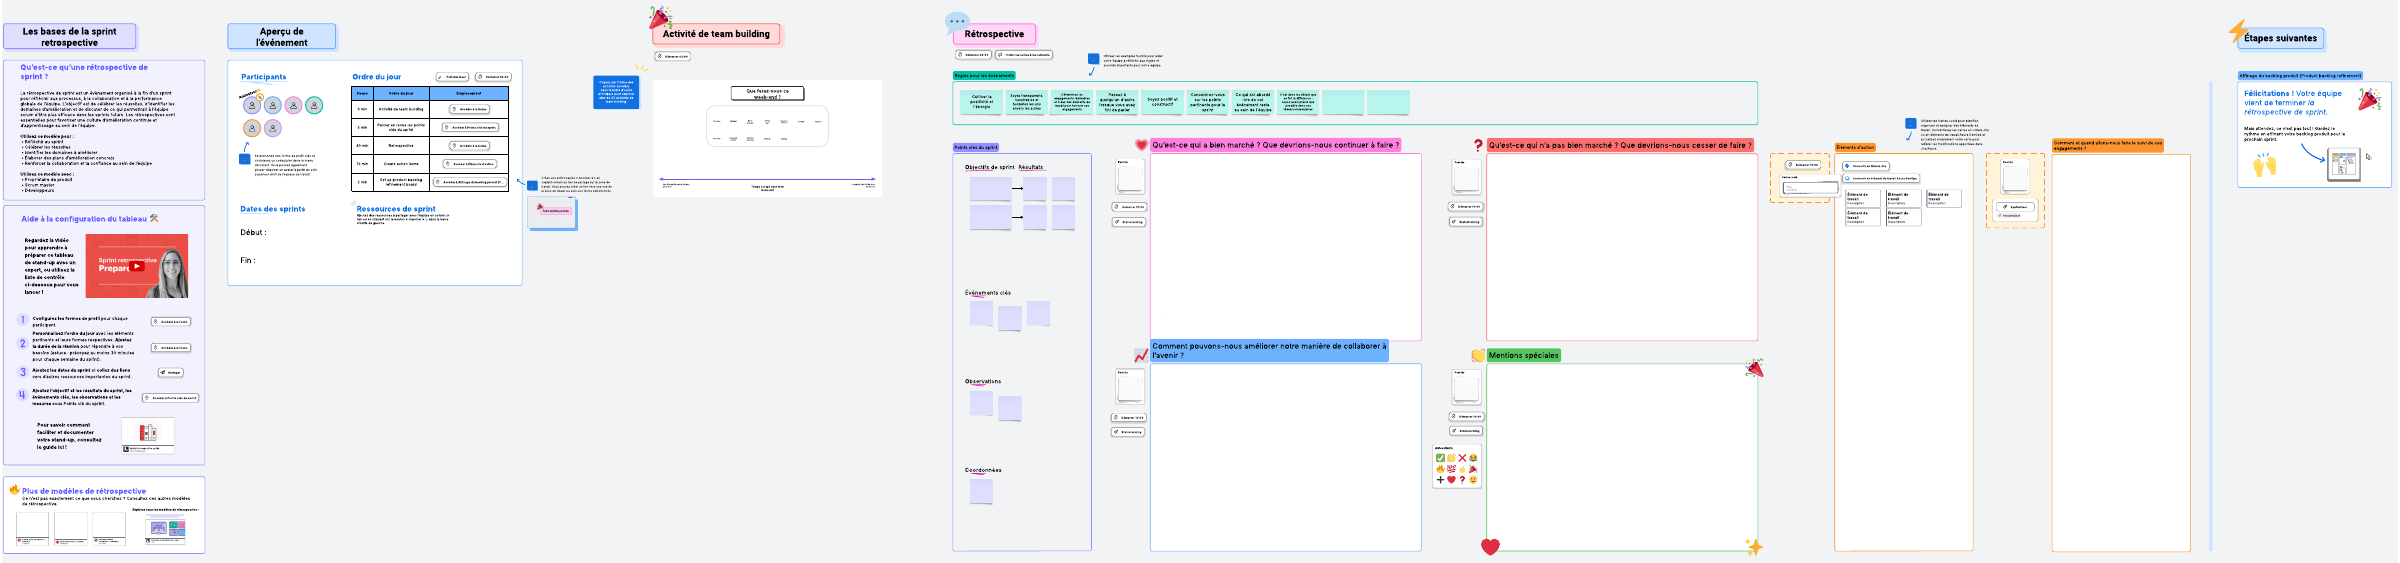
Task: Select the 'Éléments d'action' orange label
Action: coord(1855,147)
